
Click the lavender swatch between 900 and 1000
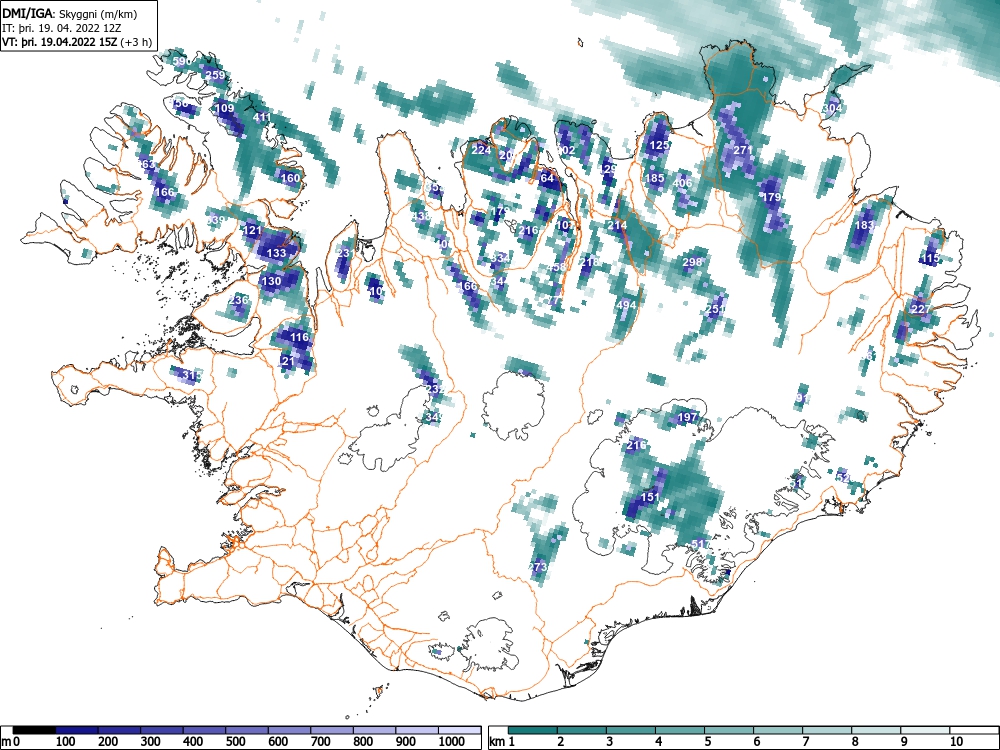(x=416, y=730)
